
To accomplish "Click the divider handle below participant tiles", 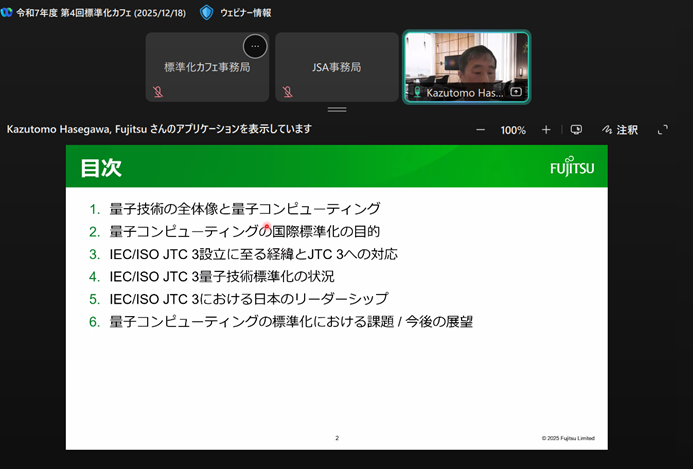I will [x=337, y=109].
